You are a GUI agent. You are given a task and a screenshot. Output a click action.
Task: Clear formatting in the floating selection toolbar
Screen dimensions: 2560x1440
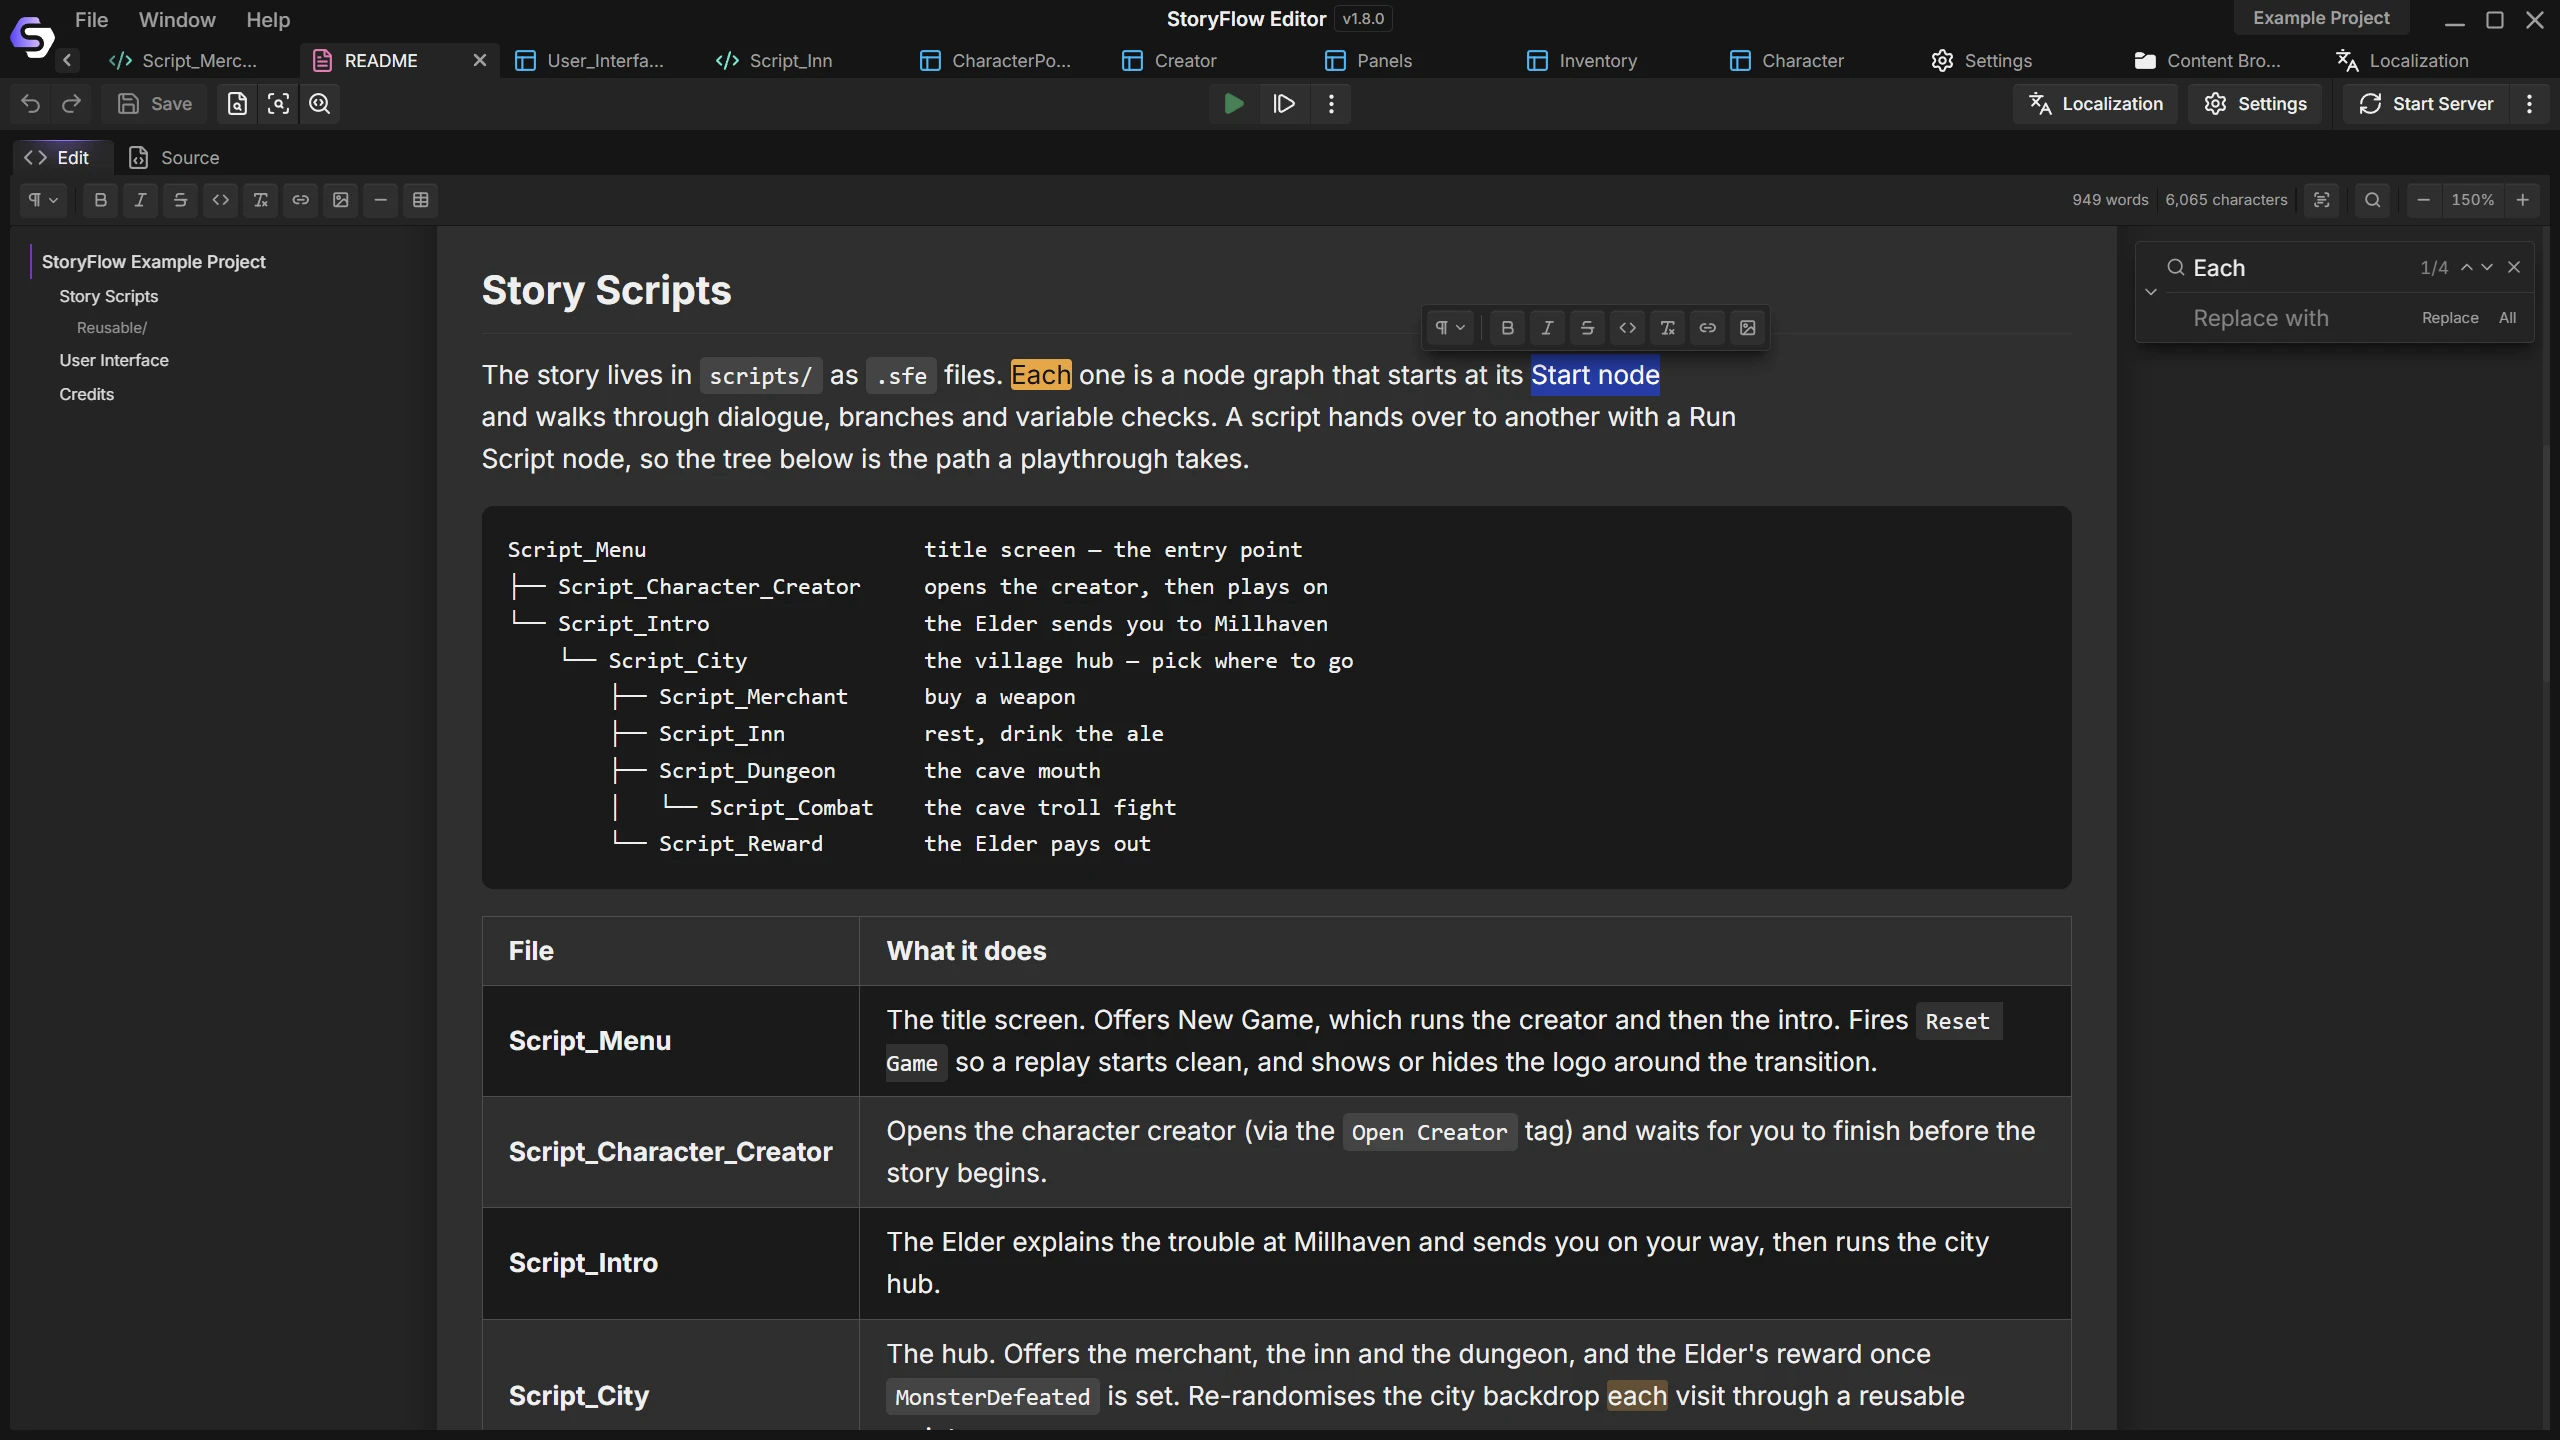(x=1667, y=328)
